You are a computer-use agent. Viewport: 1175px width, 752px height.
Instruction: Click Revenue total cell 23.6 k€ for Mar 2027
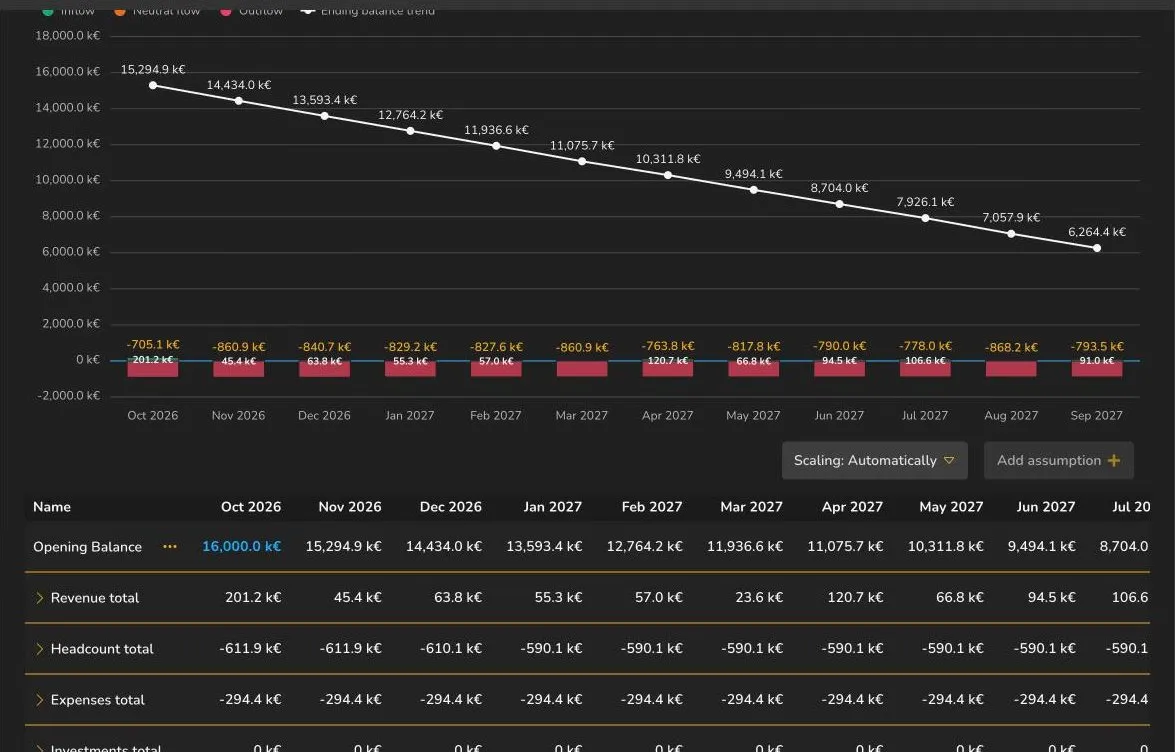(x=758, y=598)
